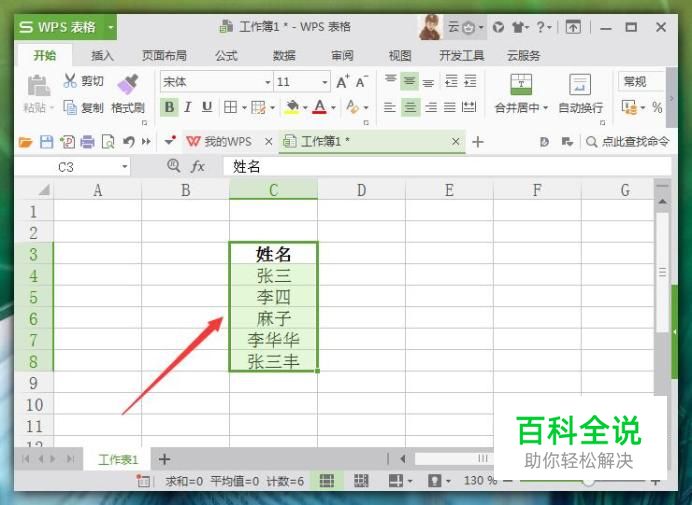Select the Format Painter (格式刷) brush

click(x=128, y=84)
